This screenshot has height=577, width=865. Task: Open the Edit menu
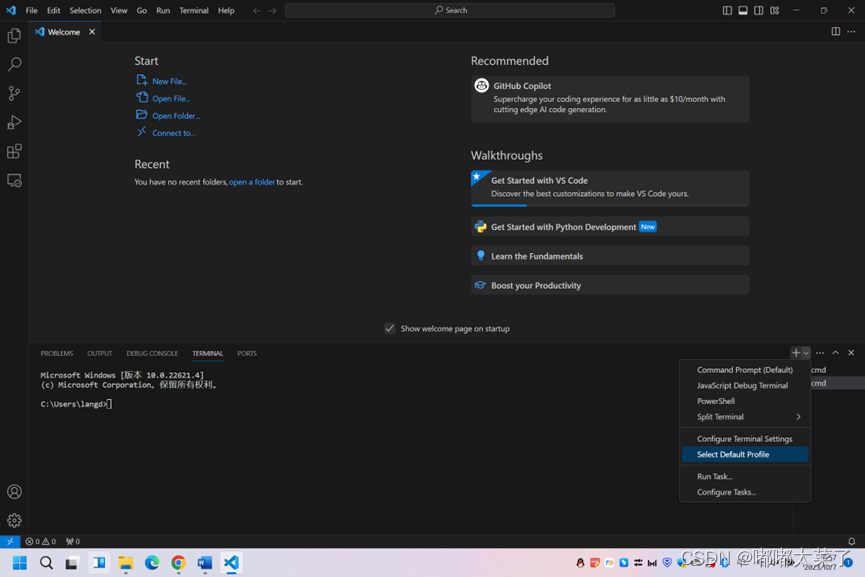click(54, 10)
